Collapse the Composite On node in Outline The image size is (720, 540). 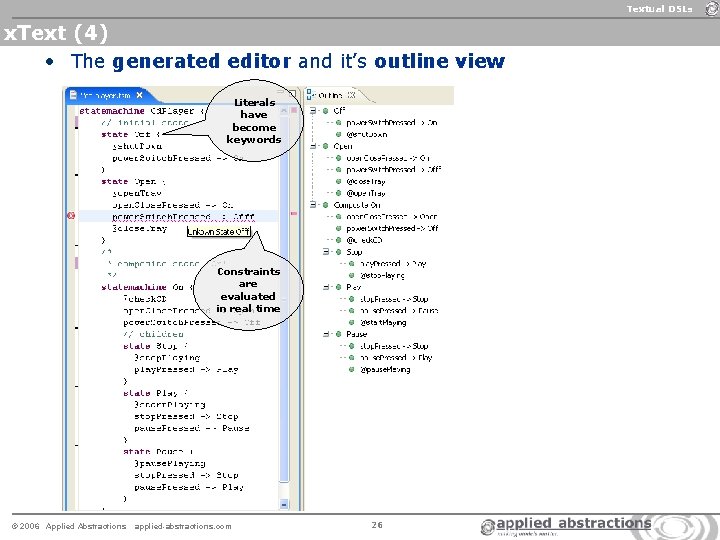[313, 205]
